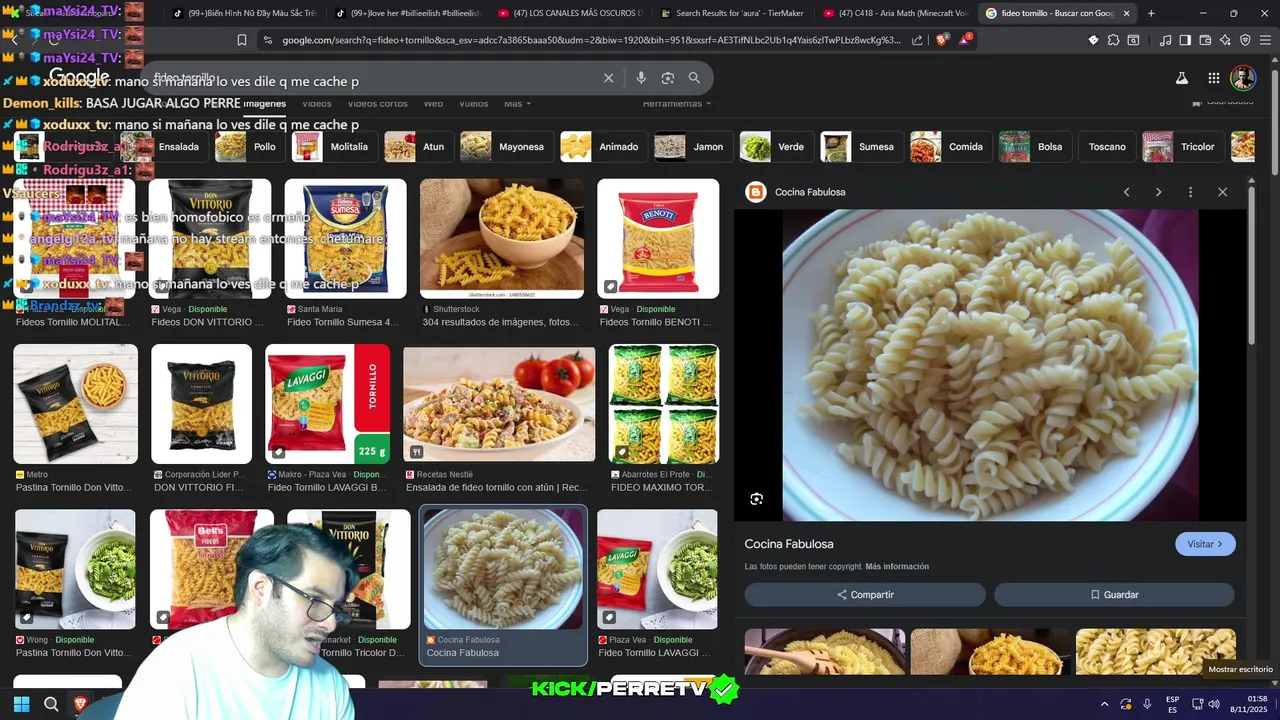
Task: Close the Cocina Fabulosa preview panel
Action: pyautogui.click(x=1222, y=192)
